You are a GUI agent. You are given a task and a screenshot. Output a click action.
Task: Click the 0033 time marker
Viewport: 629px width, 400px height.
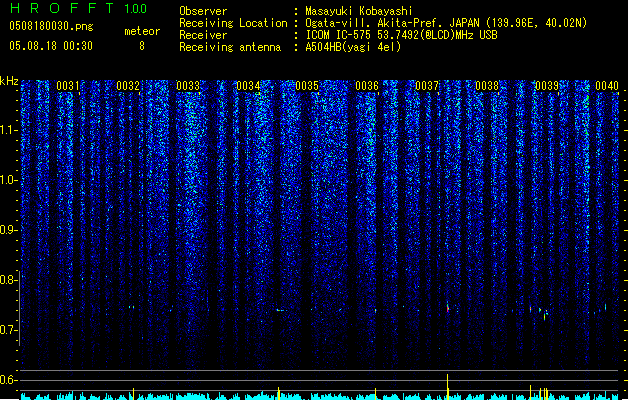pyautogui.click(x=188, y=86)
